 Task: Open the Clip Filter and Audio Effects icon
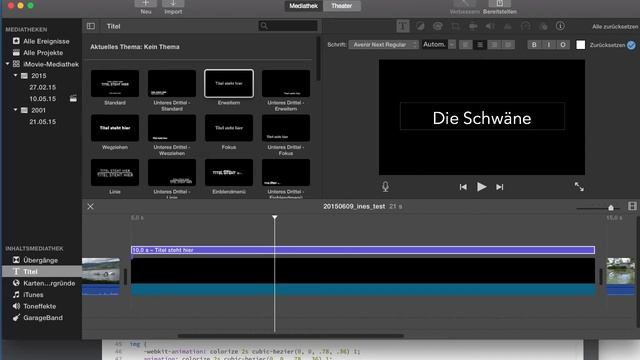pyautogui.click(x=543, y=26)
